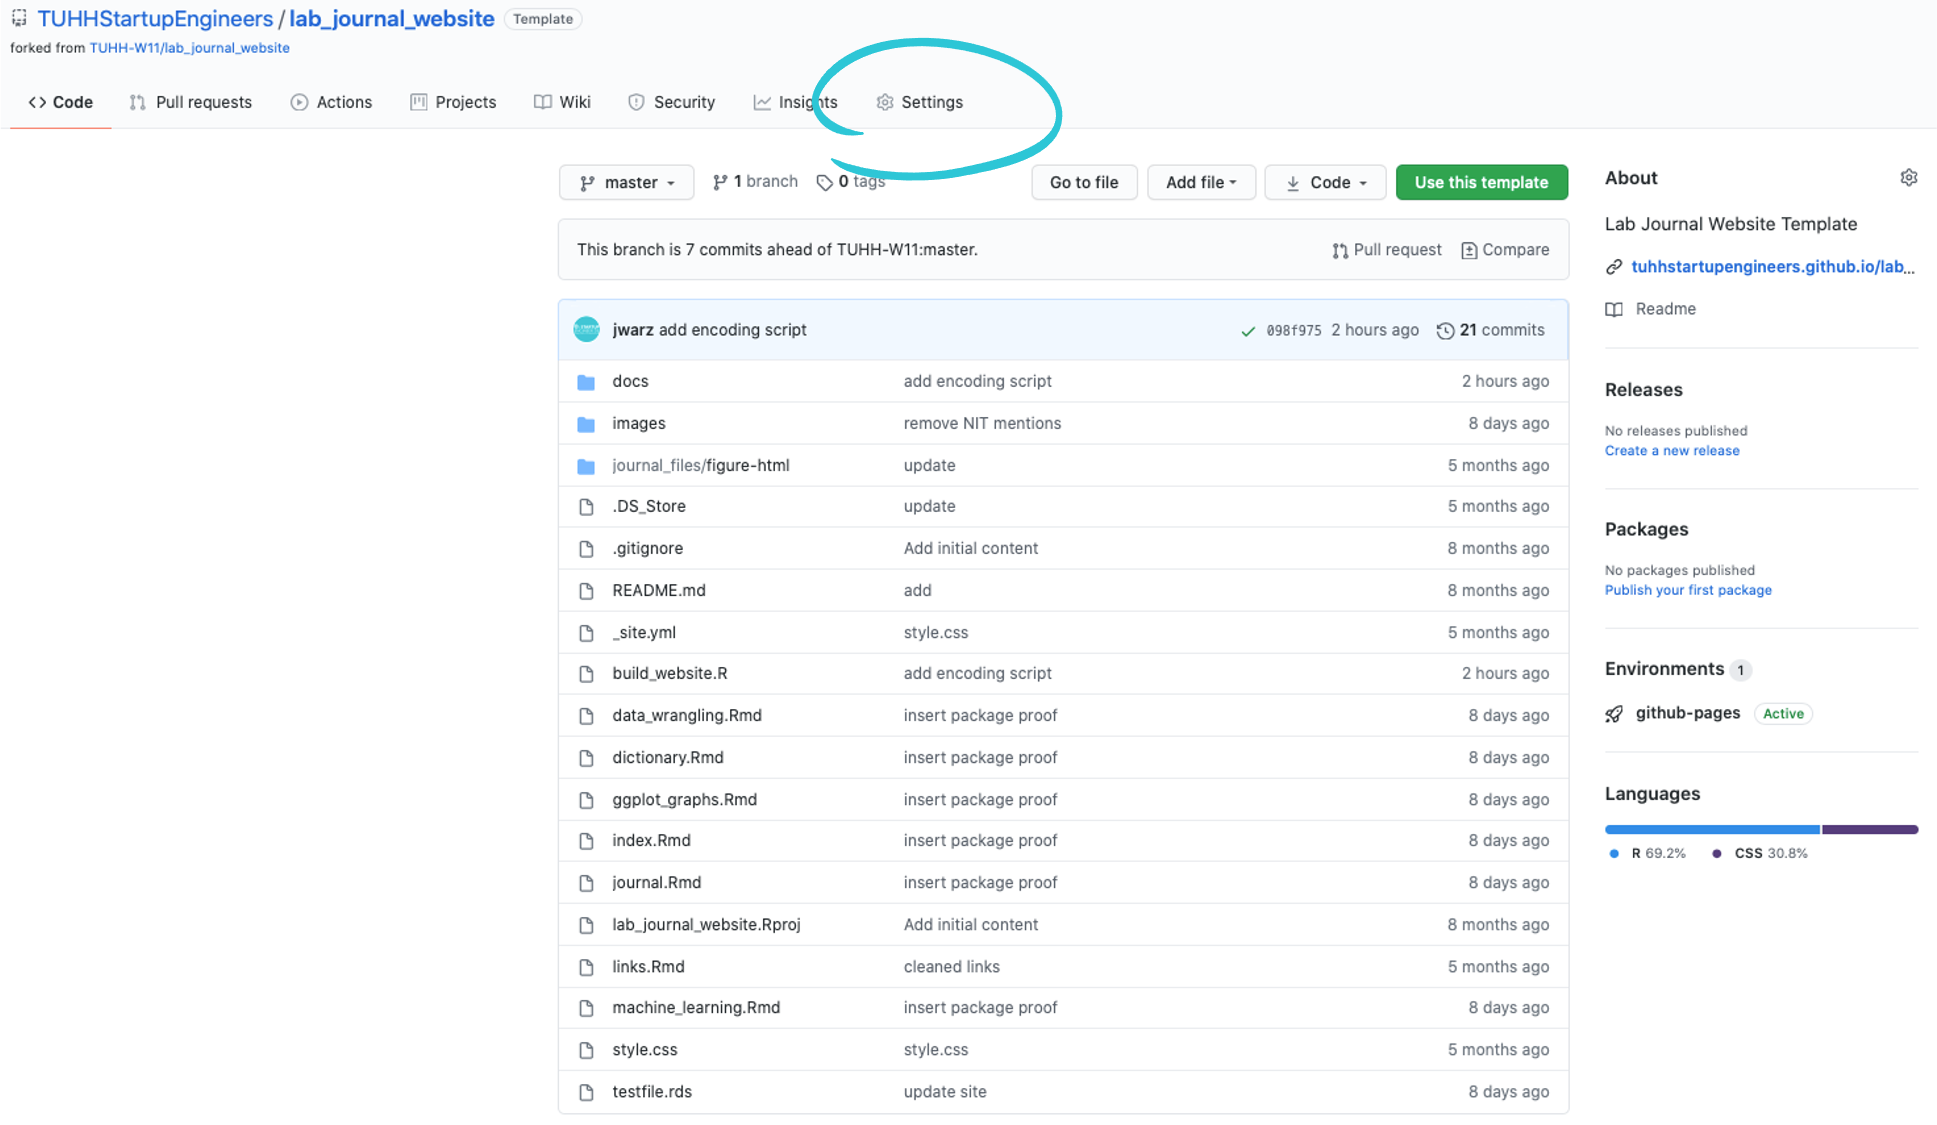Switch to the Code tab
Screen dimensions: 1937x1125
click(61, 102)
